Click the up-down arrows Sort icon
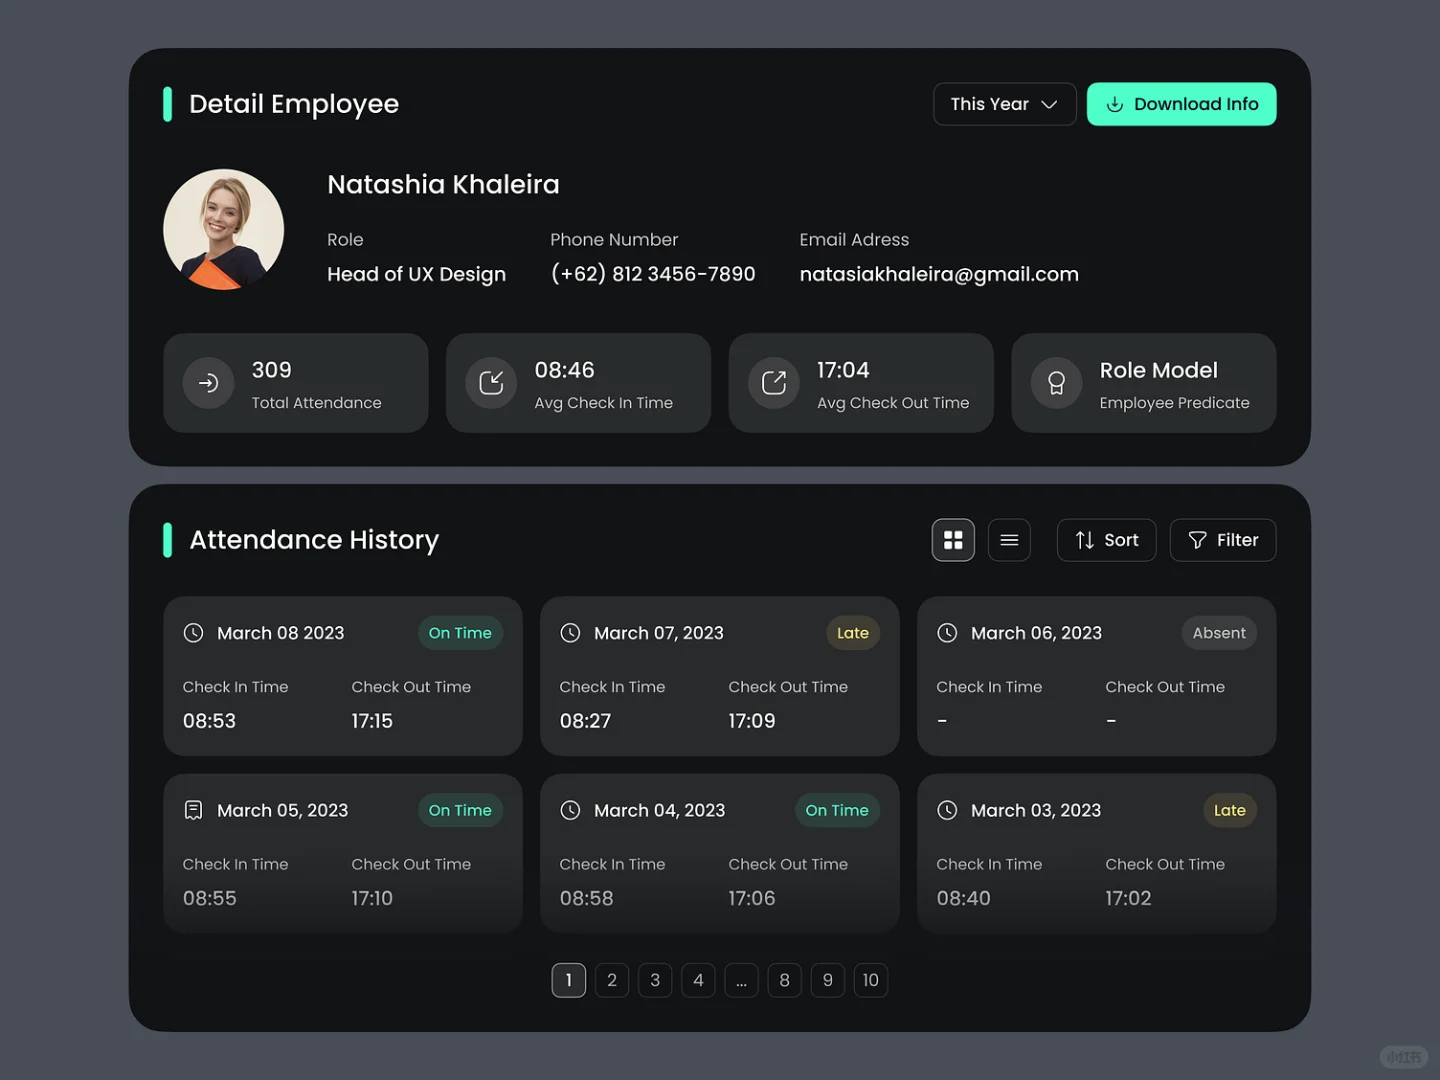 pos(1084,540)
